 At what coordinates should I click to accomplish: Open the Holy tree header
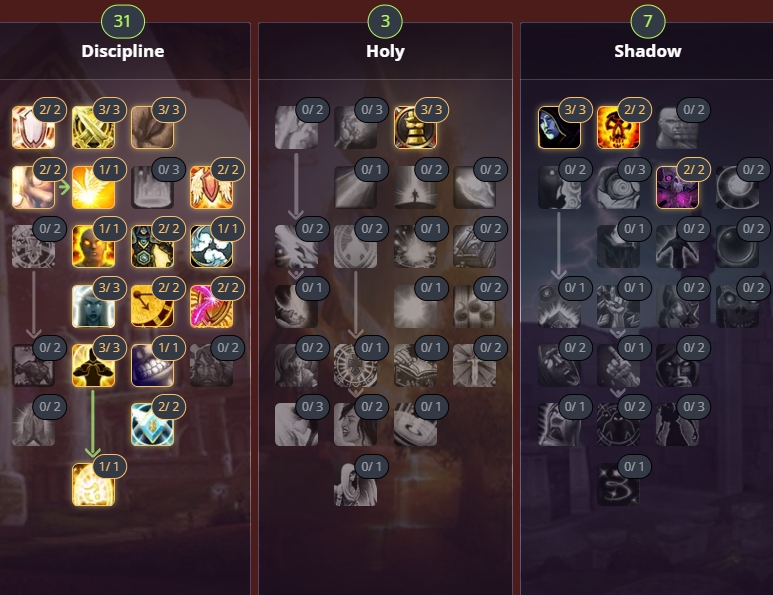[x=385, y=51]
